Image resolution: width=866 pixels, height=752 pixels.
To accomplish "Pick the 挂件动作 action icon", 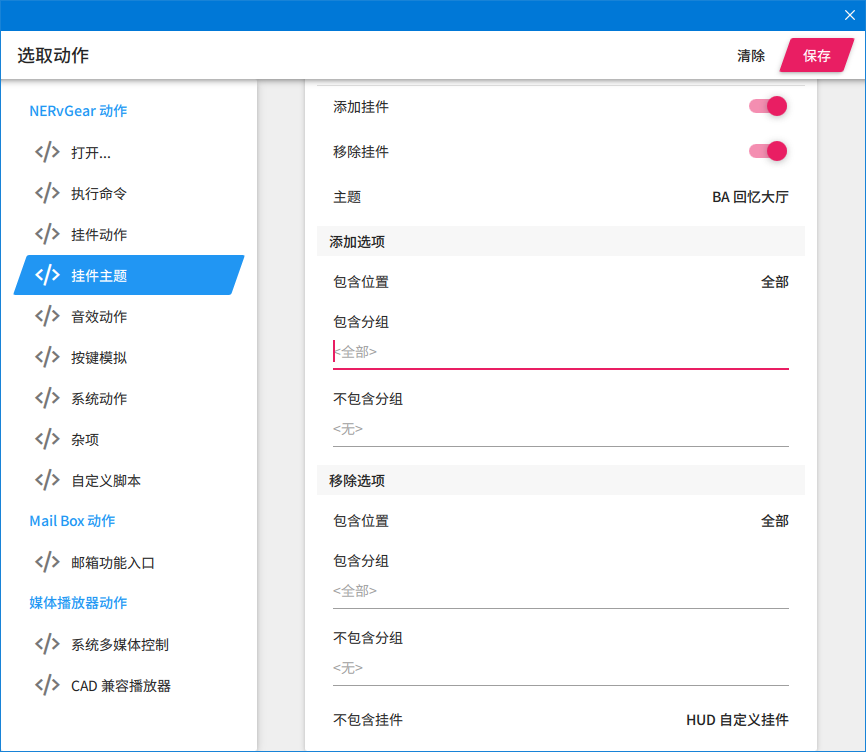I will [47, 234].
